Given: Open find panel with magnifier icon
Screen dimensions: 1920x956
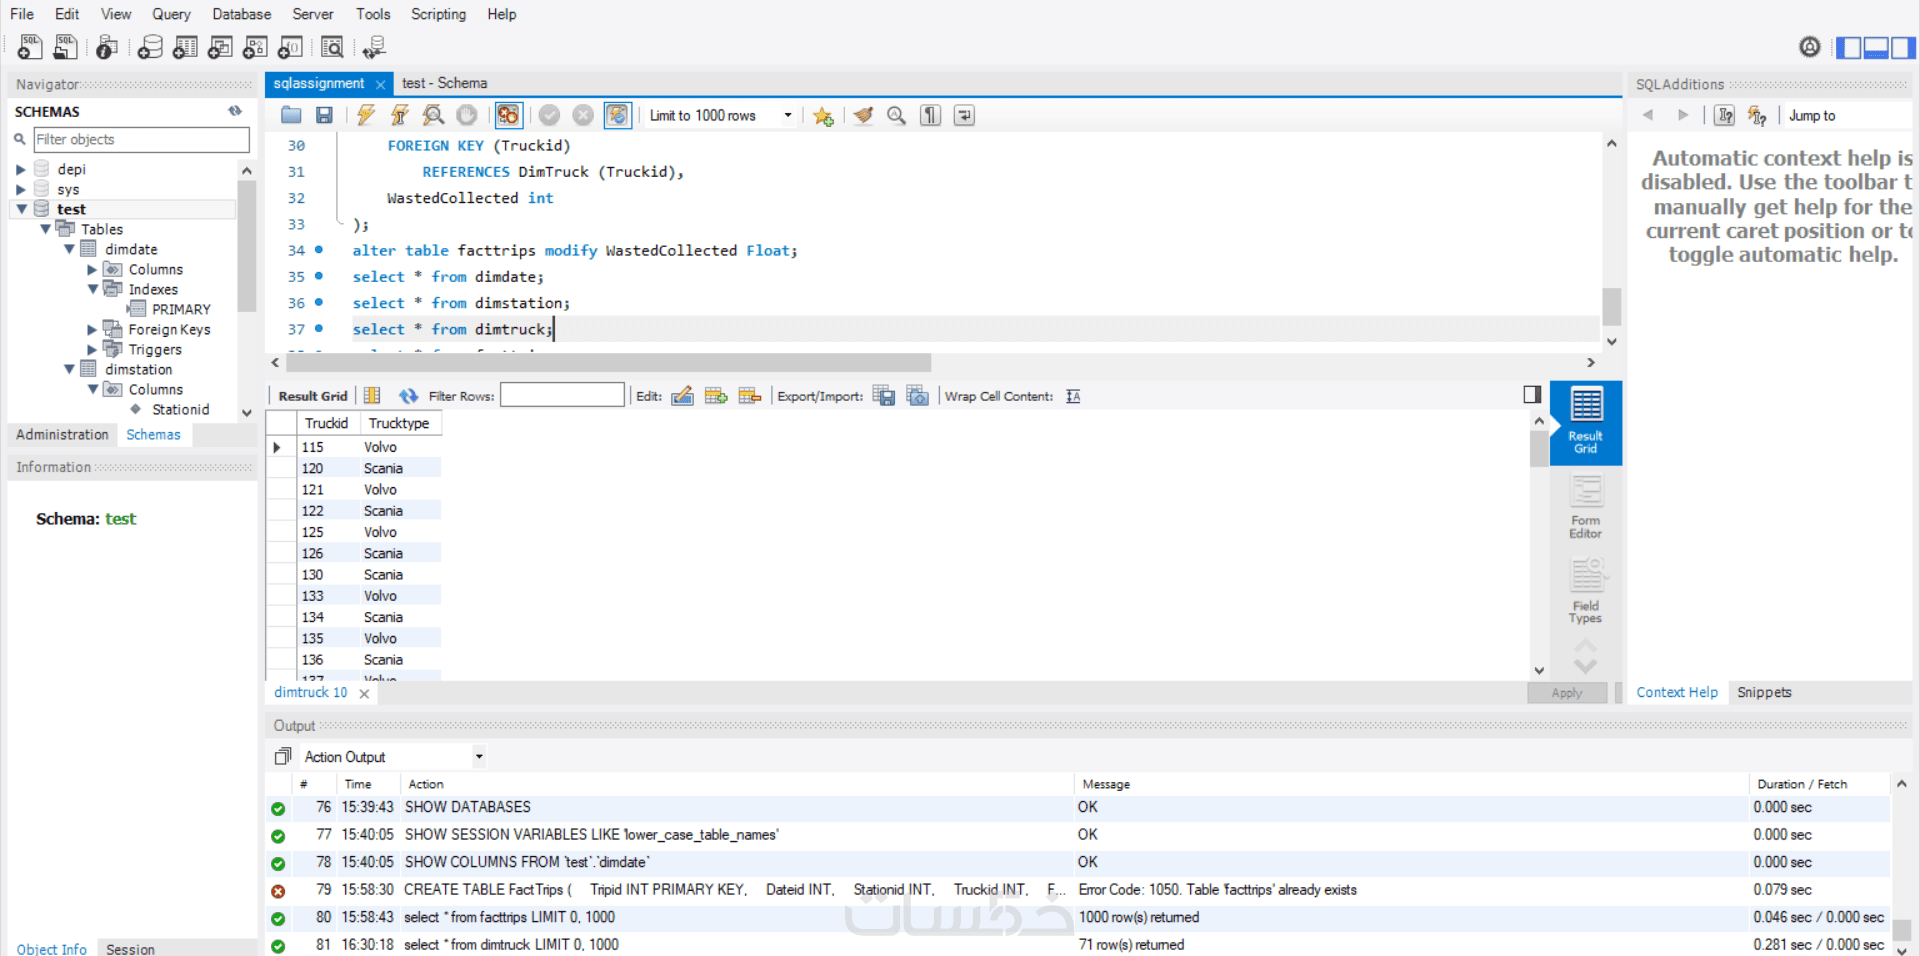Looking at the screenshot, I should point(897,115).
